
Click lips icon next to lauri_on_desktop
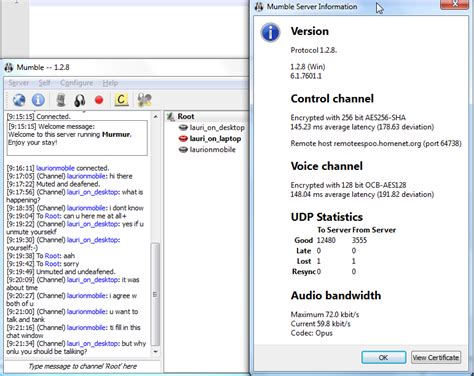pos(183,128)
